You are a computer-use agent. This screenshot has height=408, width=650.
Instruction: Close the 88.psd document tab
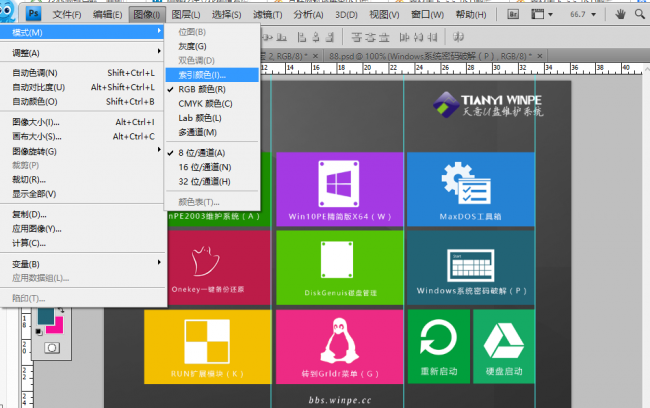[540, 56]
